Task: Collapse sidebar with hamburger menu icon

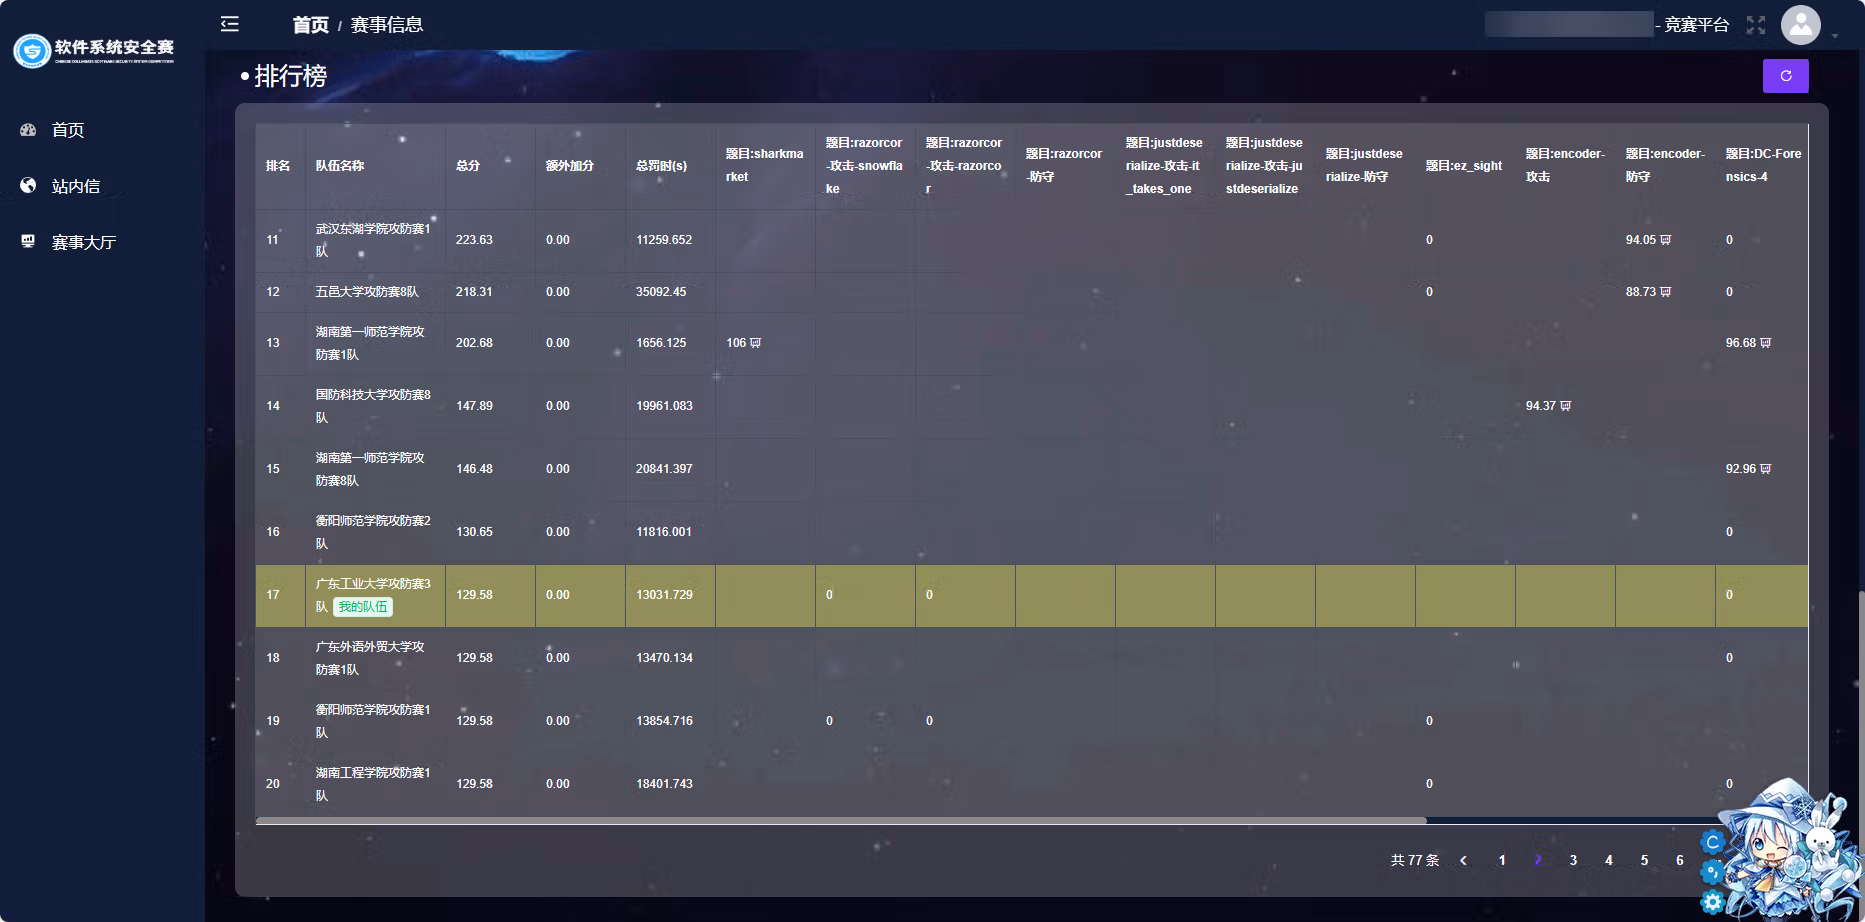Action: pos(230,24)
